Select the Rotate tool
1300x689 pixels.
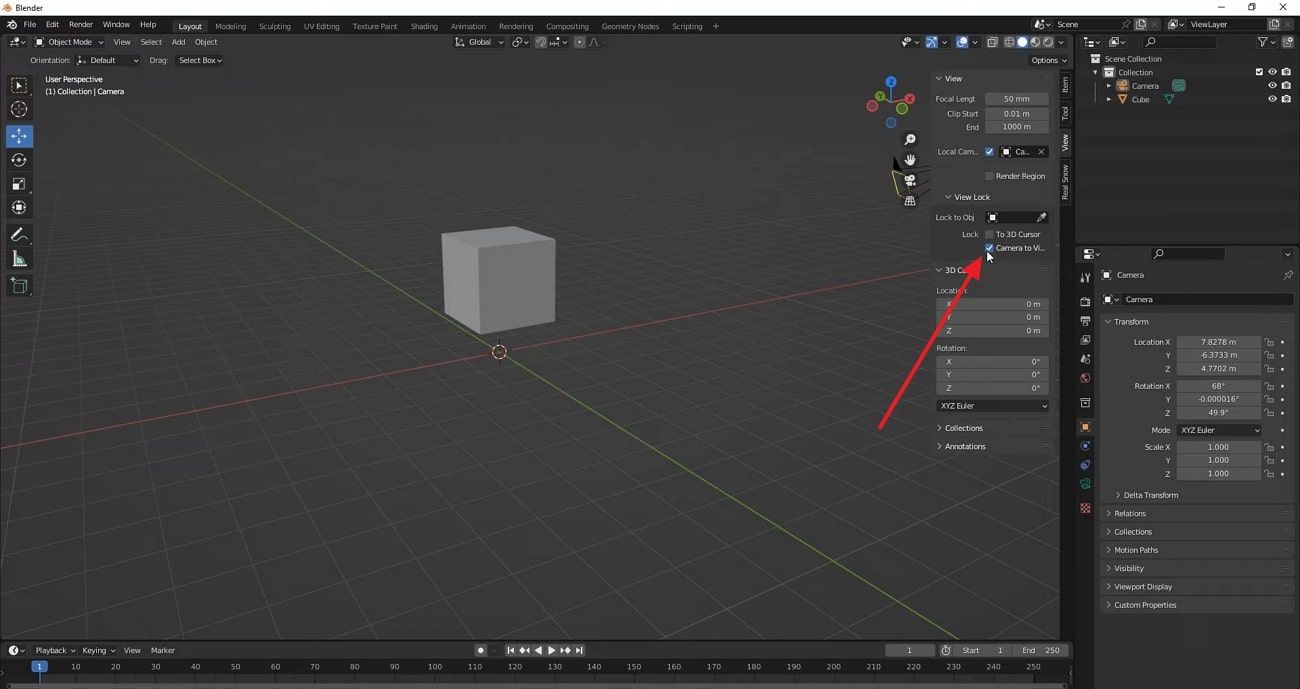coord(18,159)
